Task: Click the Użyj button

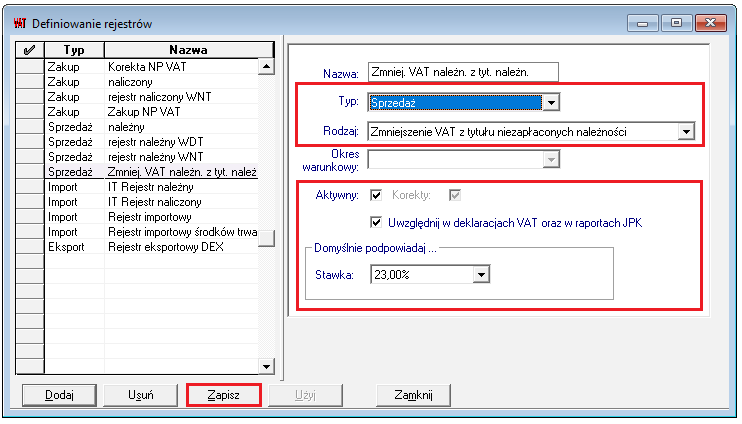Action: click(305, 395)
